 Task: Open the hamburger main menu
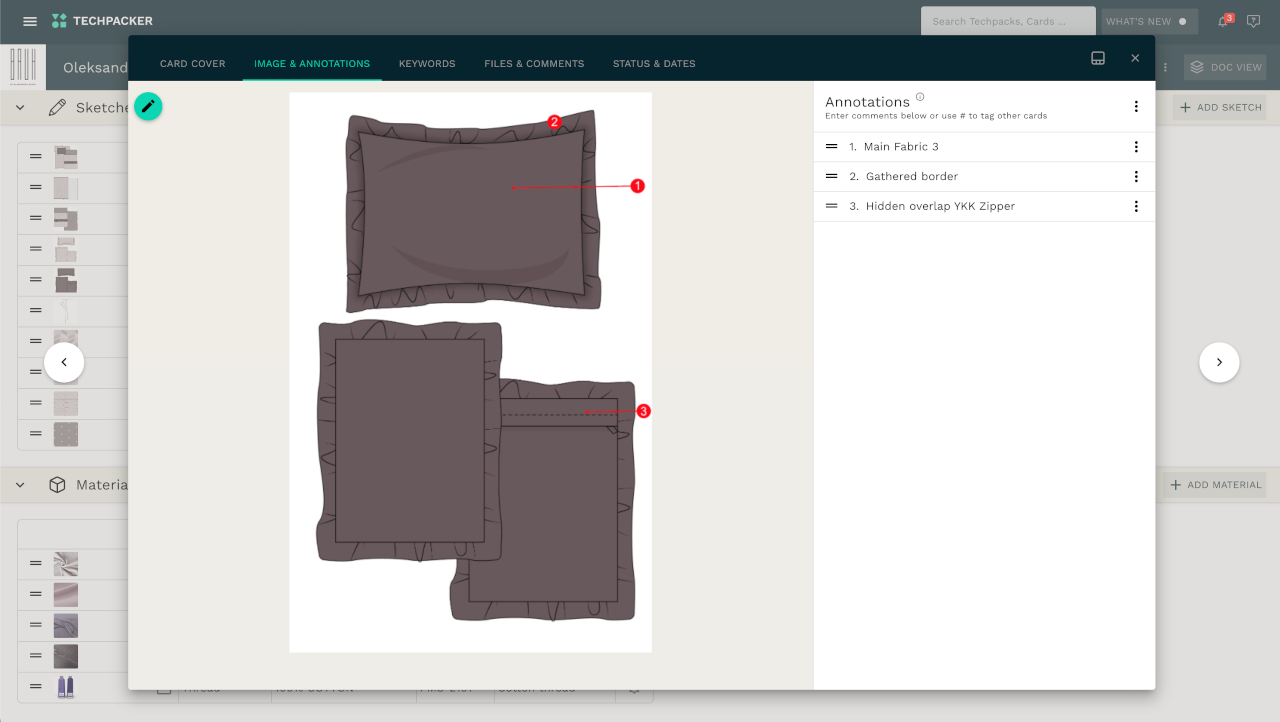pos(30,21)
